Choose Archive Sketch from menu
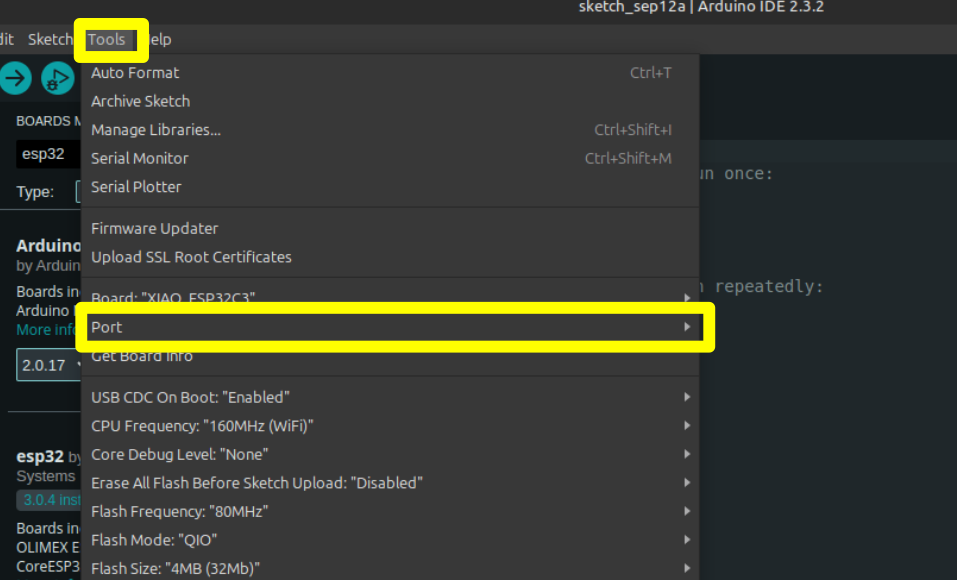The image size is (957, 580). point(140,101)
